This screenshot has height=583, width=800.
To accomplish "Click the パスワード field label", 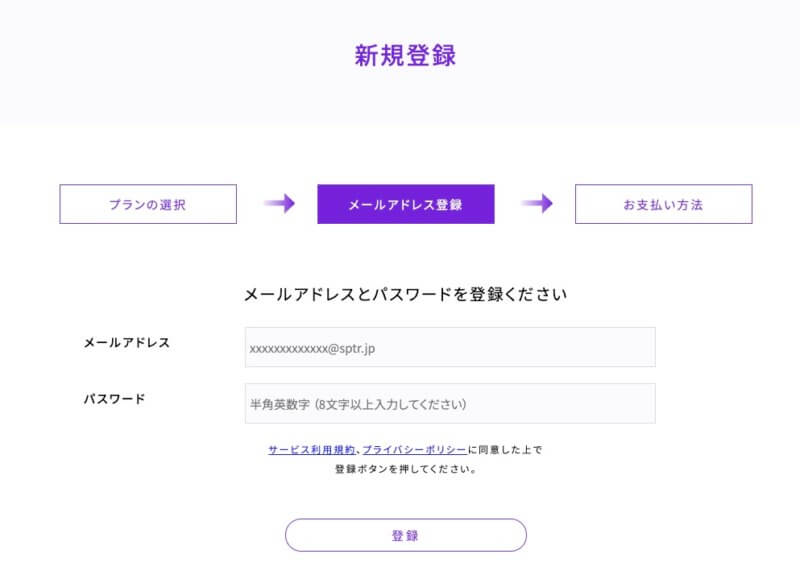I will [x=114, y=398].
